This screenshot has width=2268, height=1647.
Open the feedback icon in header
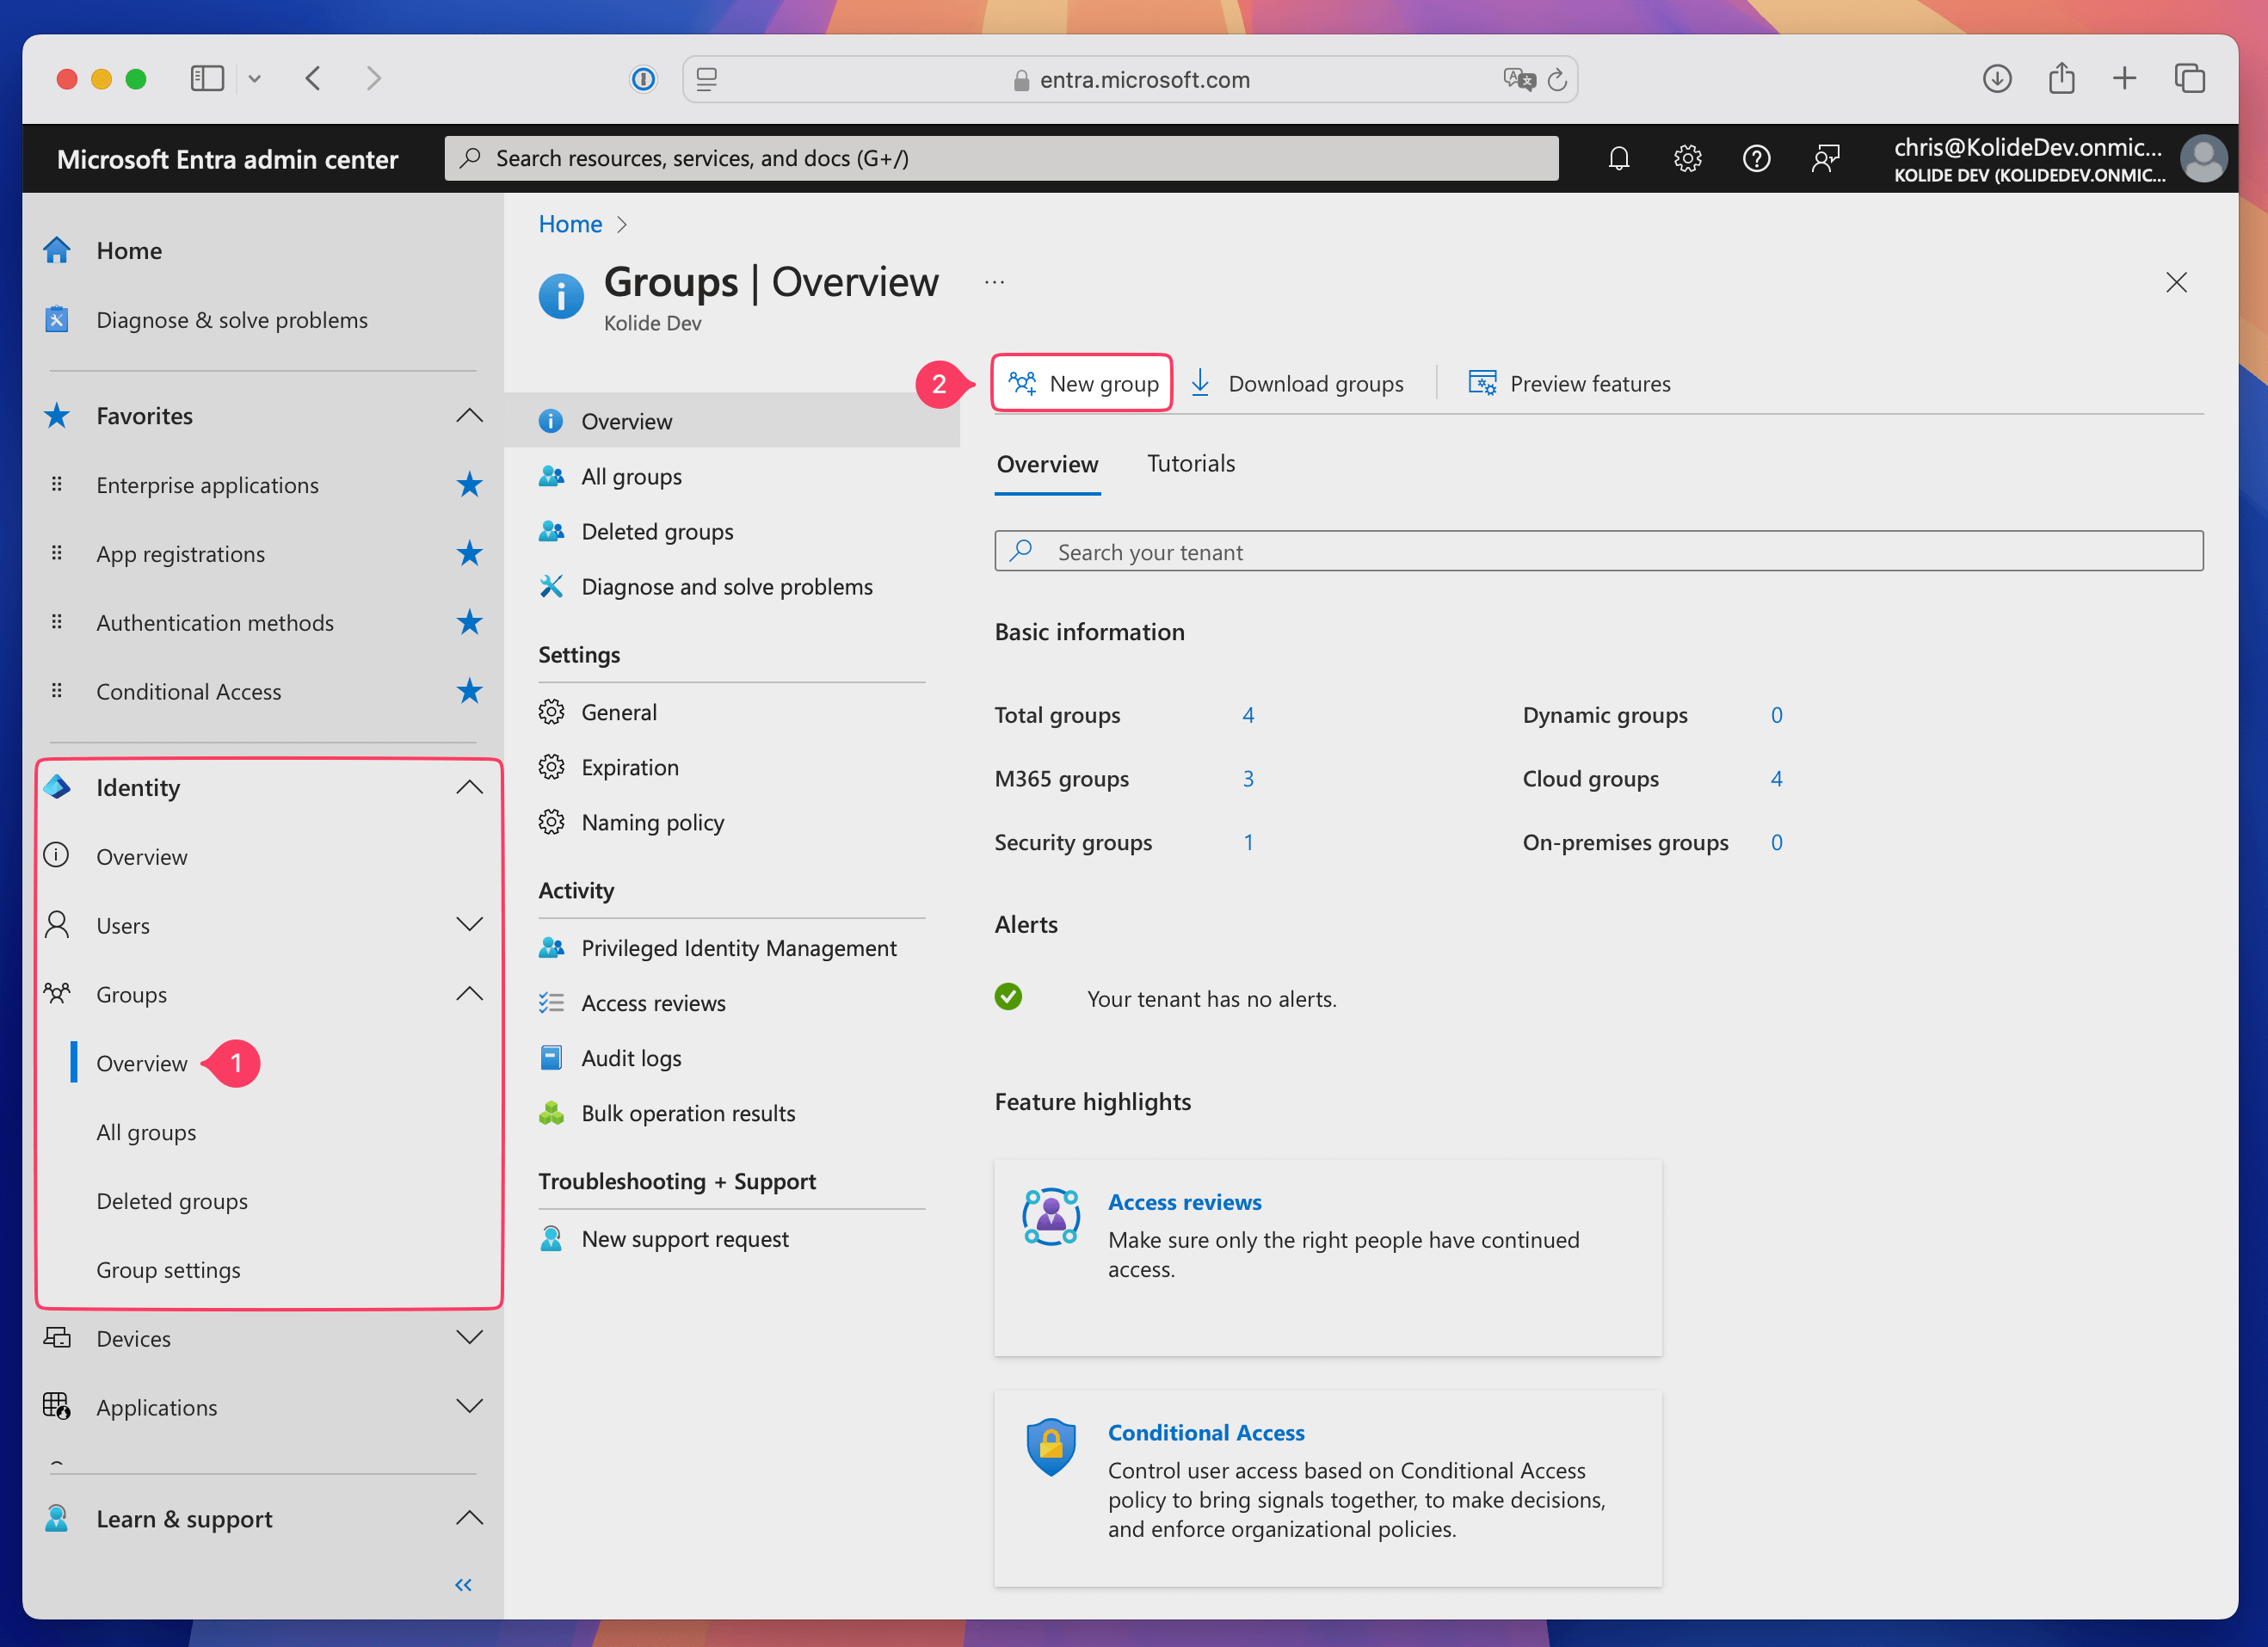(1825, 158)
